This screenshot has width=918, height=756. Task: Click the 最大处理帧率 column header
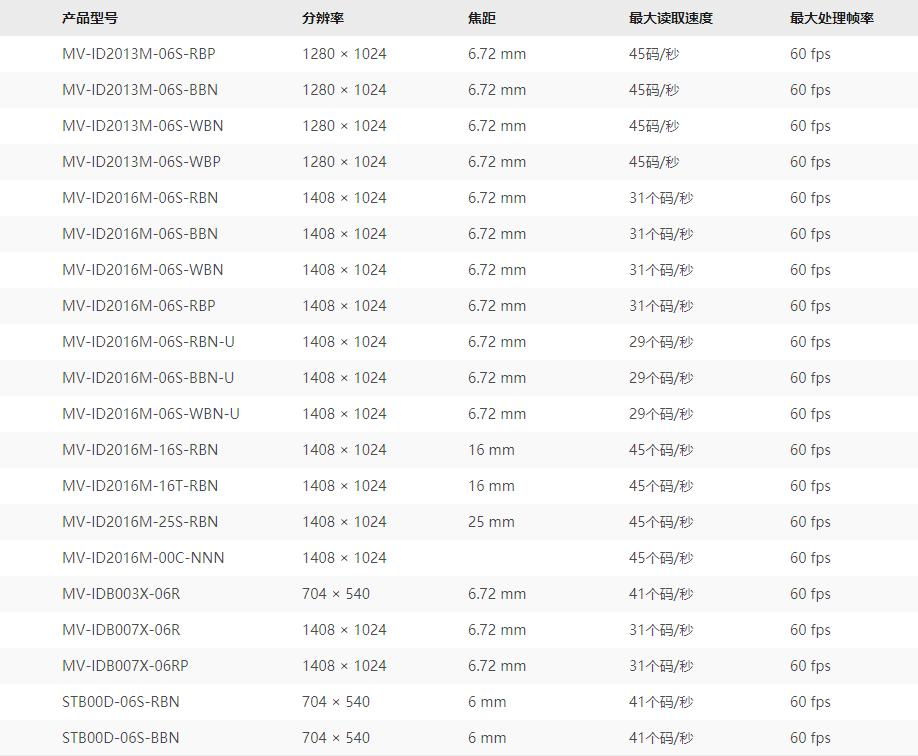pos(831,18)
